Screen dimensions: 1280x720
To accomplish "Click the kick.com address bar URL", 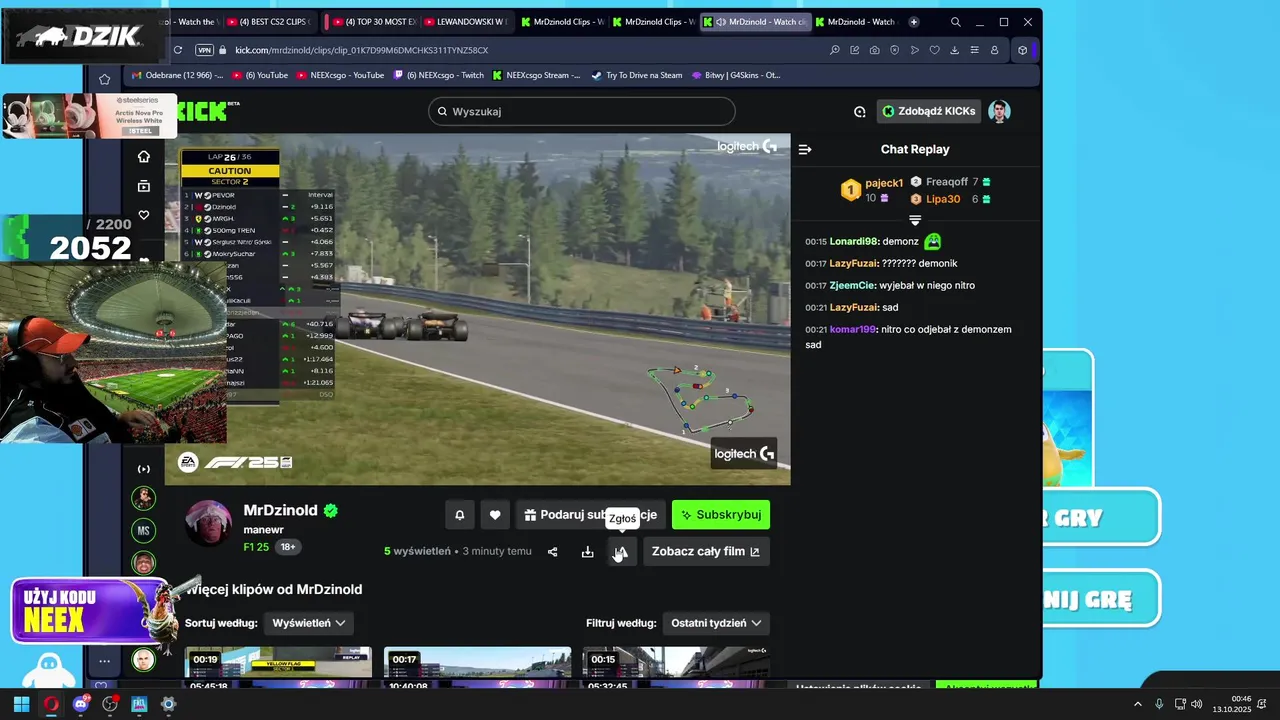I will pyautogui.click(x=361, y=50).
